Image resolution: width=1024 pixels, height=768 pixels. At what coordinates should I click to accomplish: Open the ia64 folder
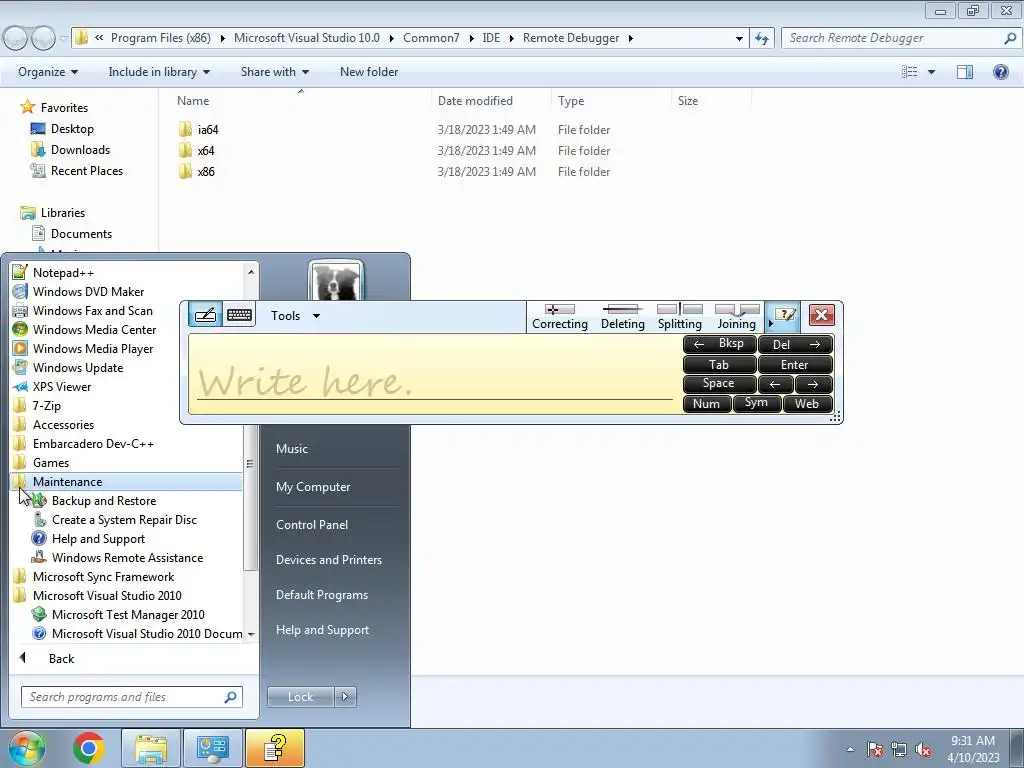[208, 129]
